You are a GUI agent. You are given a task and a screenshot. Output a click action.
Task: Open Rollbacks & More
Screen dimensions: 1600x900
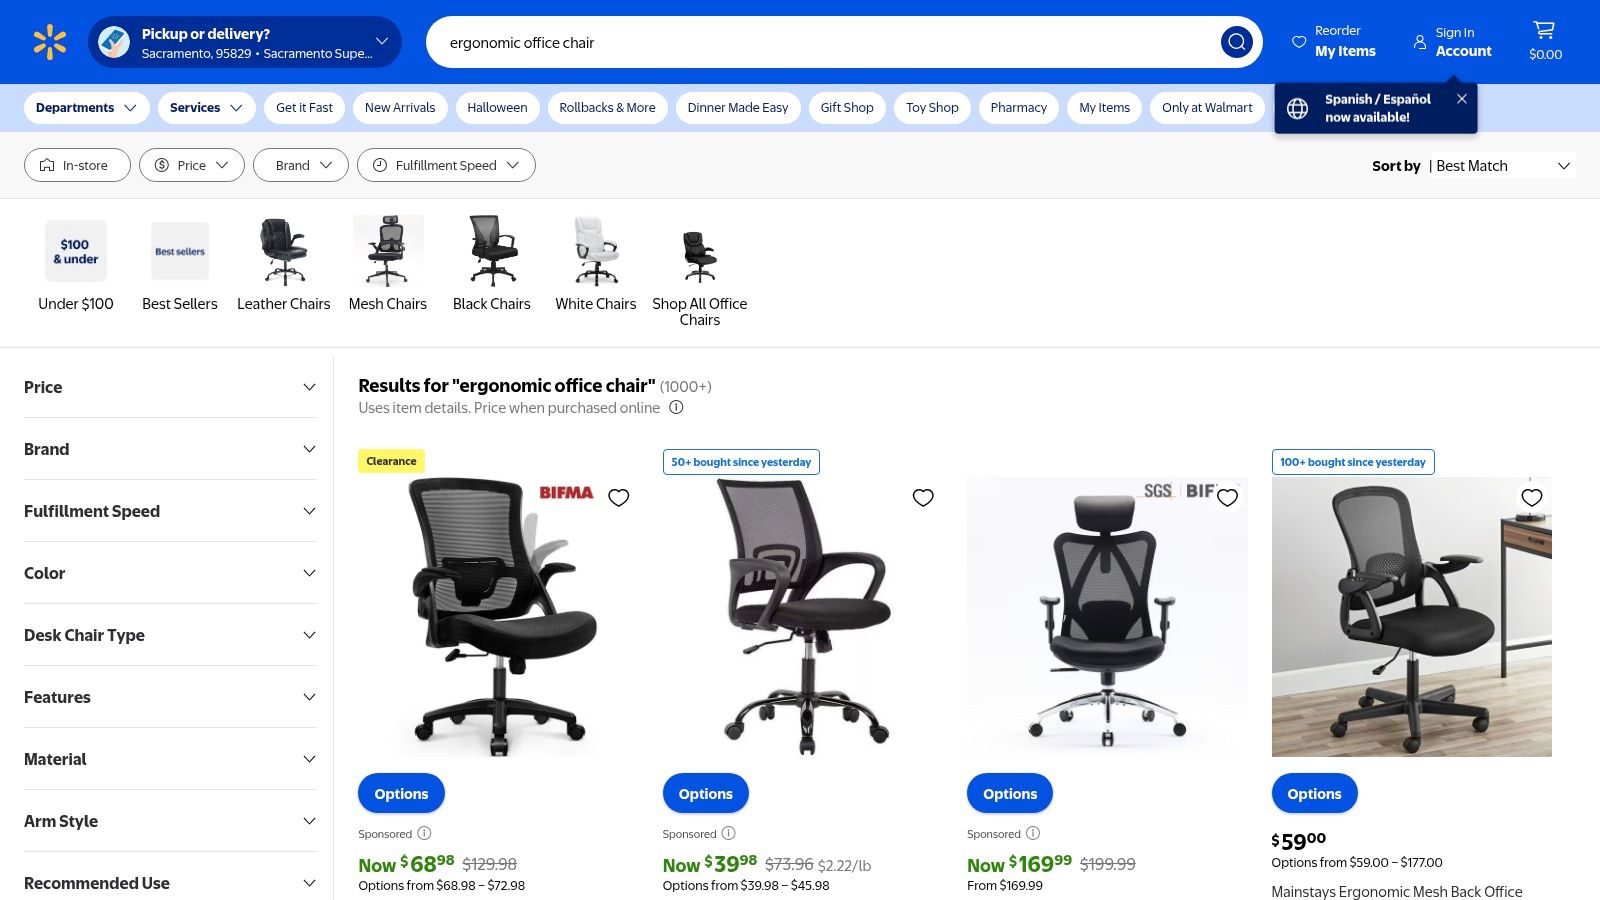(607, 108)
